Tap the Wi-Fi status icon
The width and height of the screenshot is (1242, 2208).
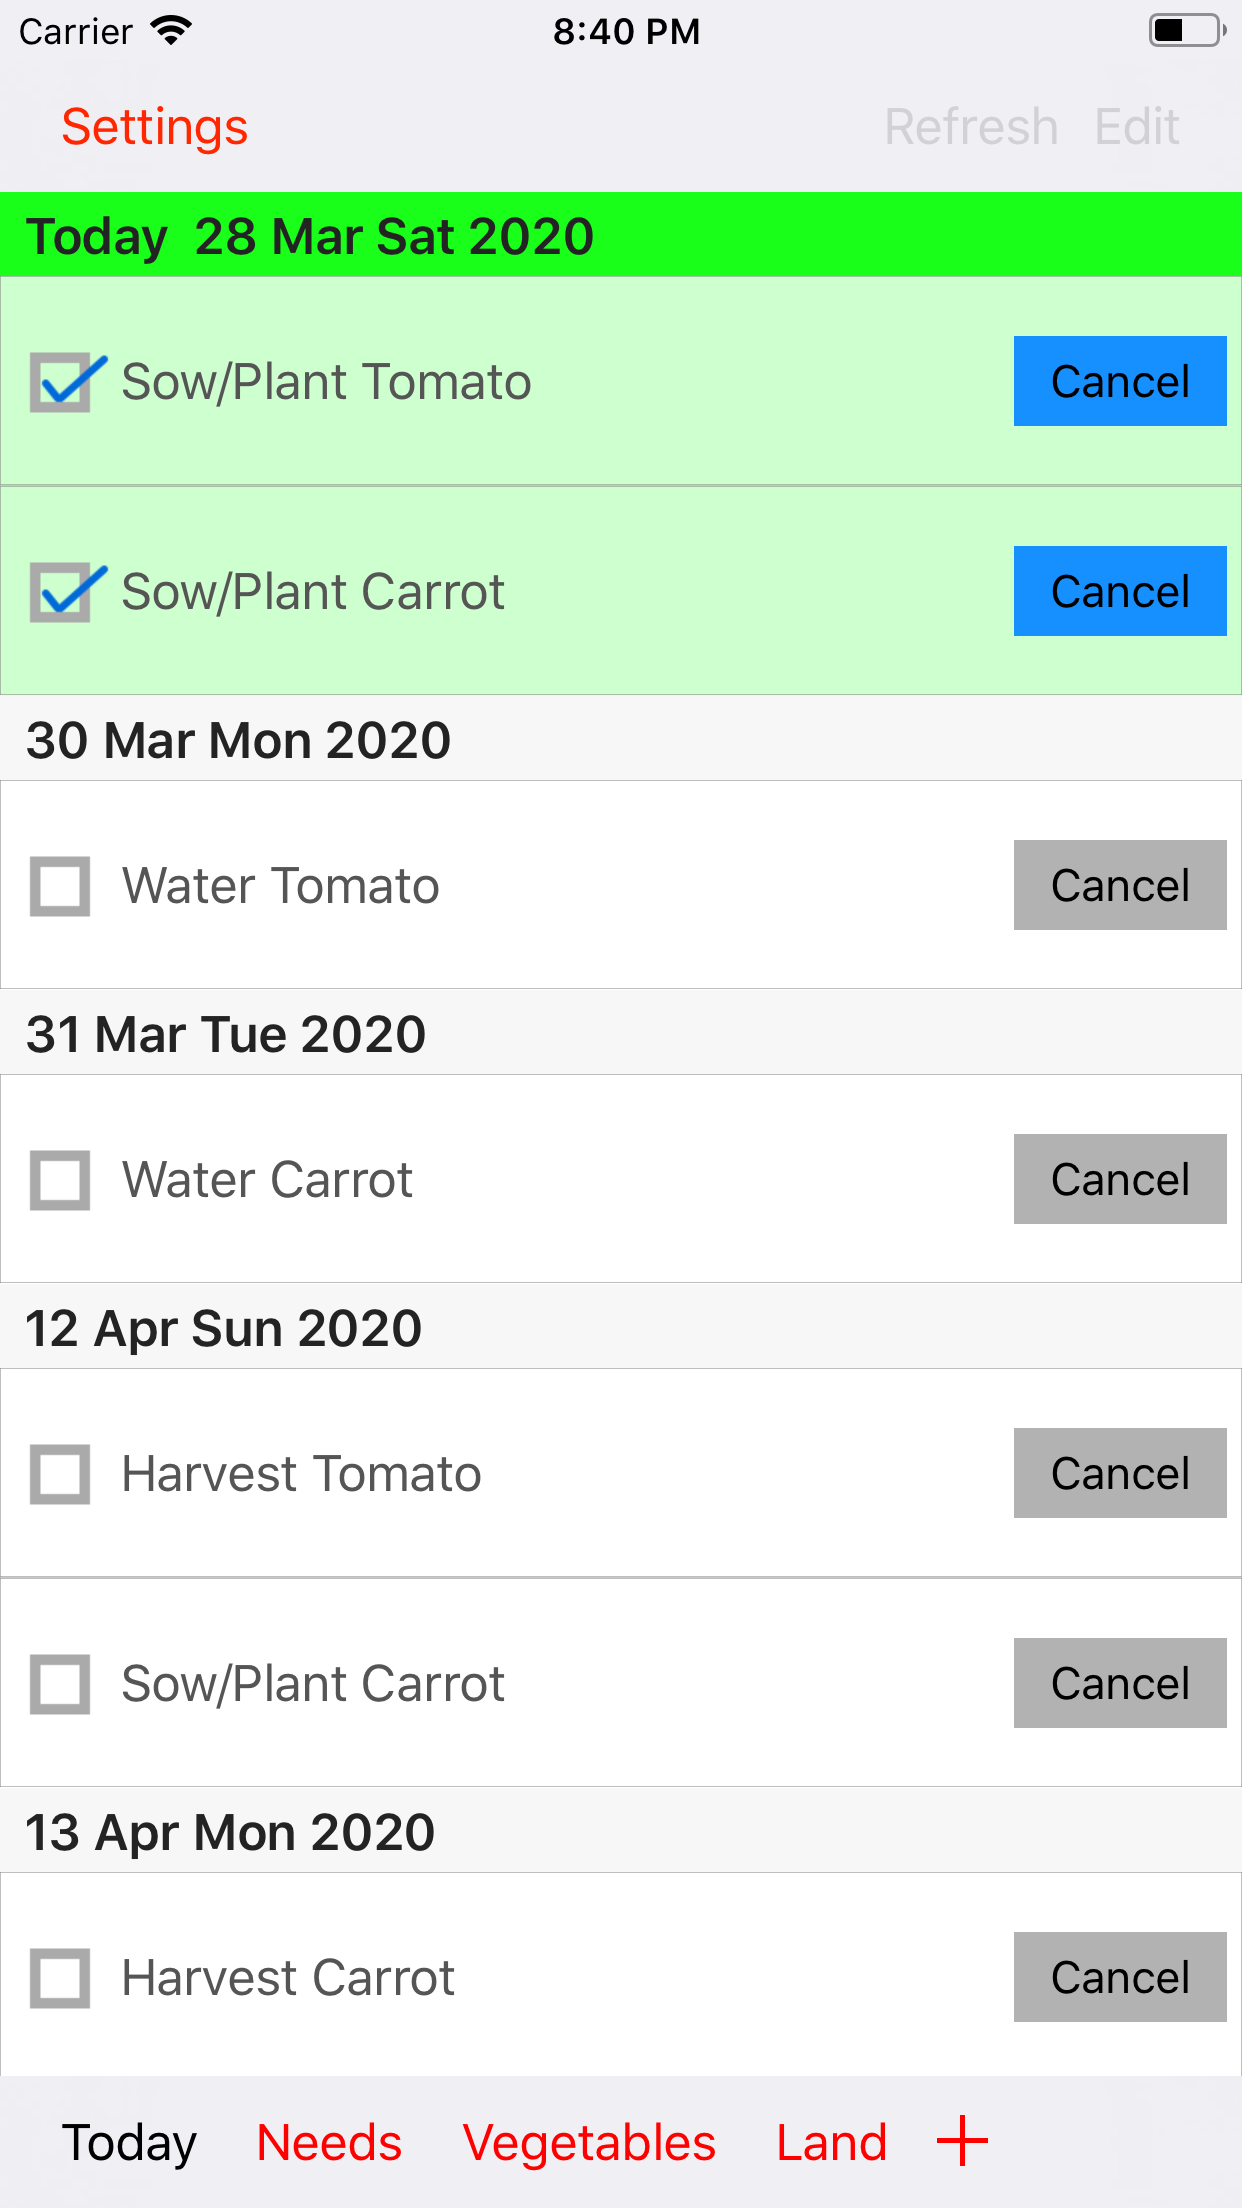click(171, 31)
